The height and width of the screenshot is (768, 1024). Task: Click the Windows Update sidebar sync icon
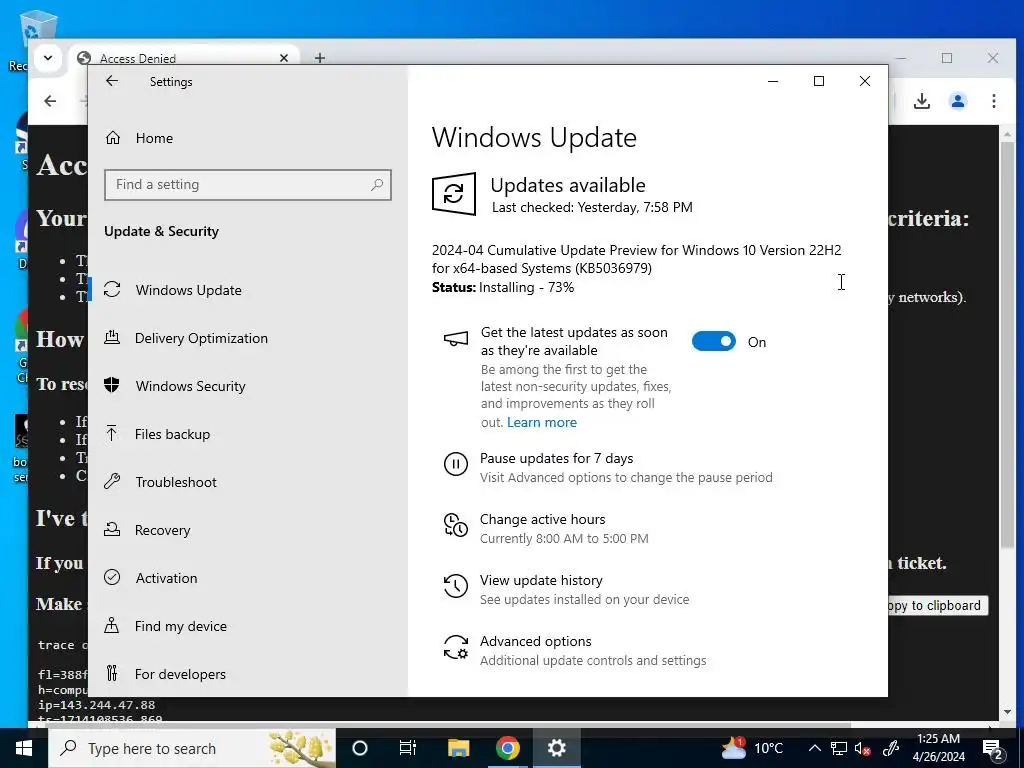(x=112, y=289)
